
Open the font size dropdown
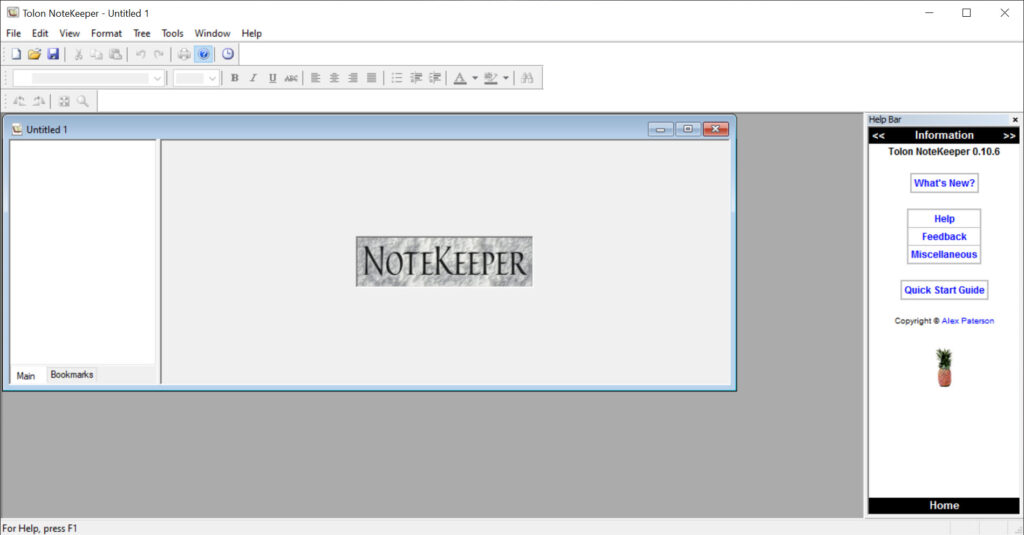pyautogui.click(x=212, y=78)
